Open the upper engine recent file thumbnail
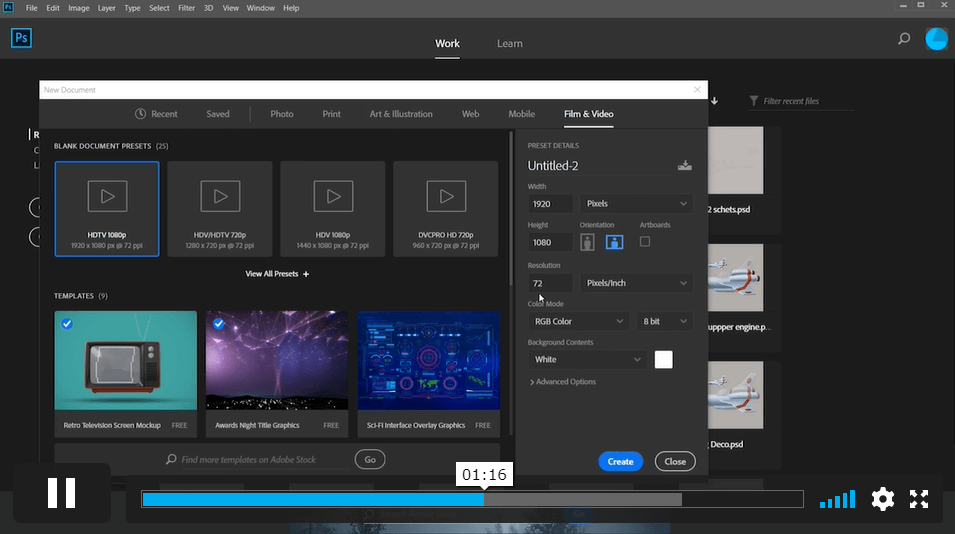The image size is (955, 534). point(736,278)
